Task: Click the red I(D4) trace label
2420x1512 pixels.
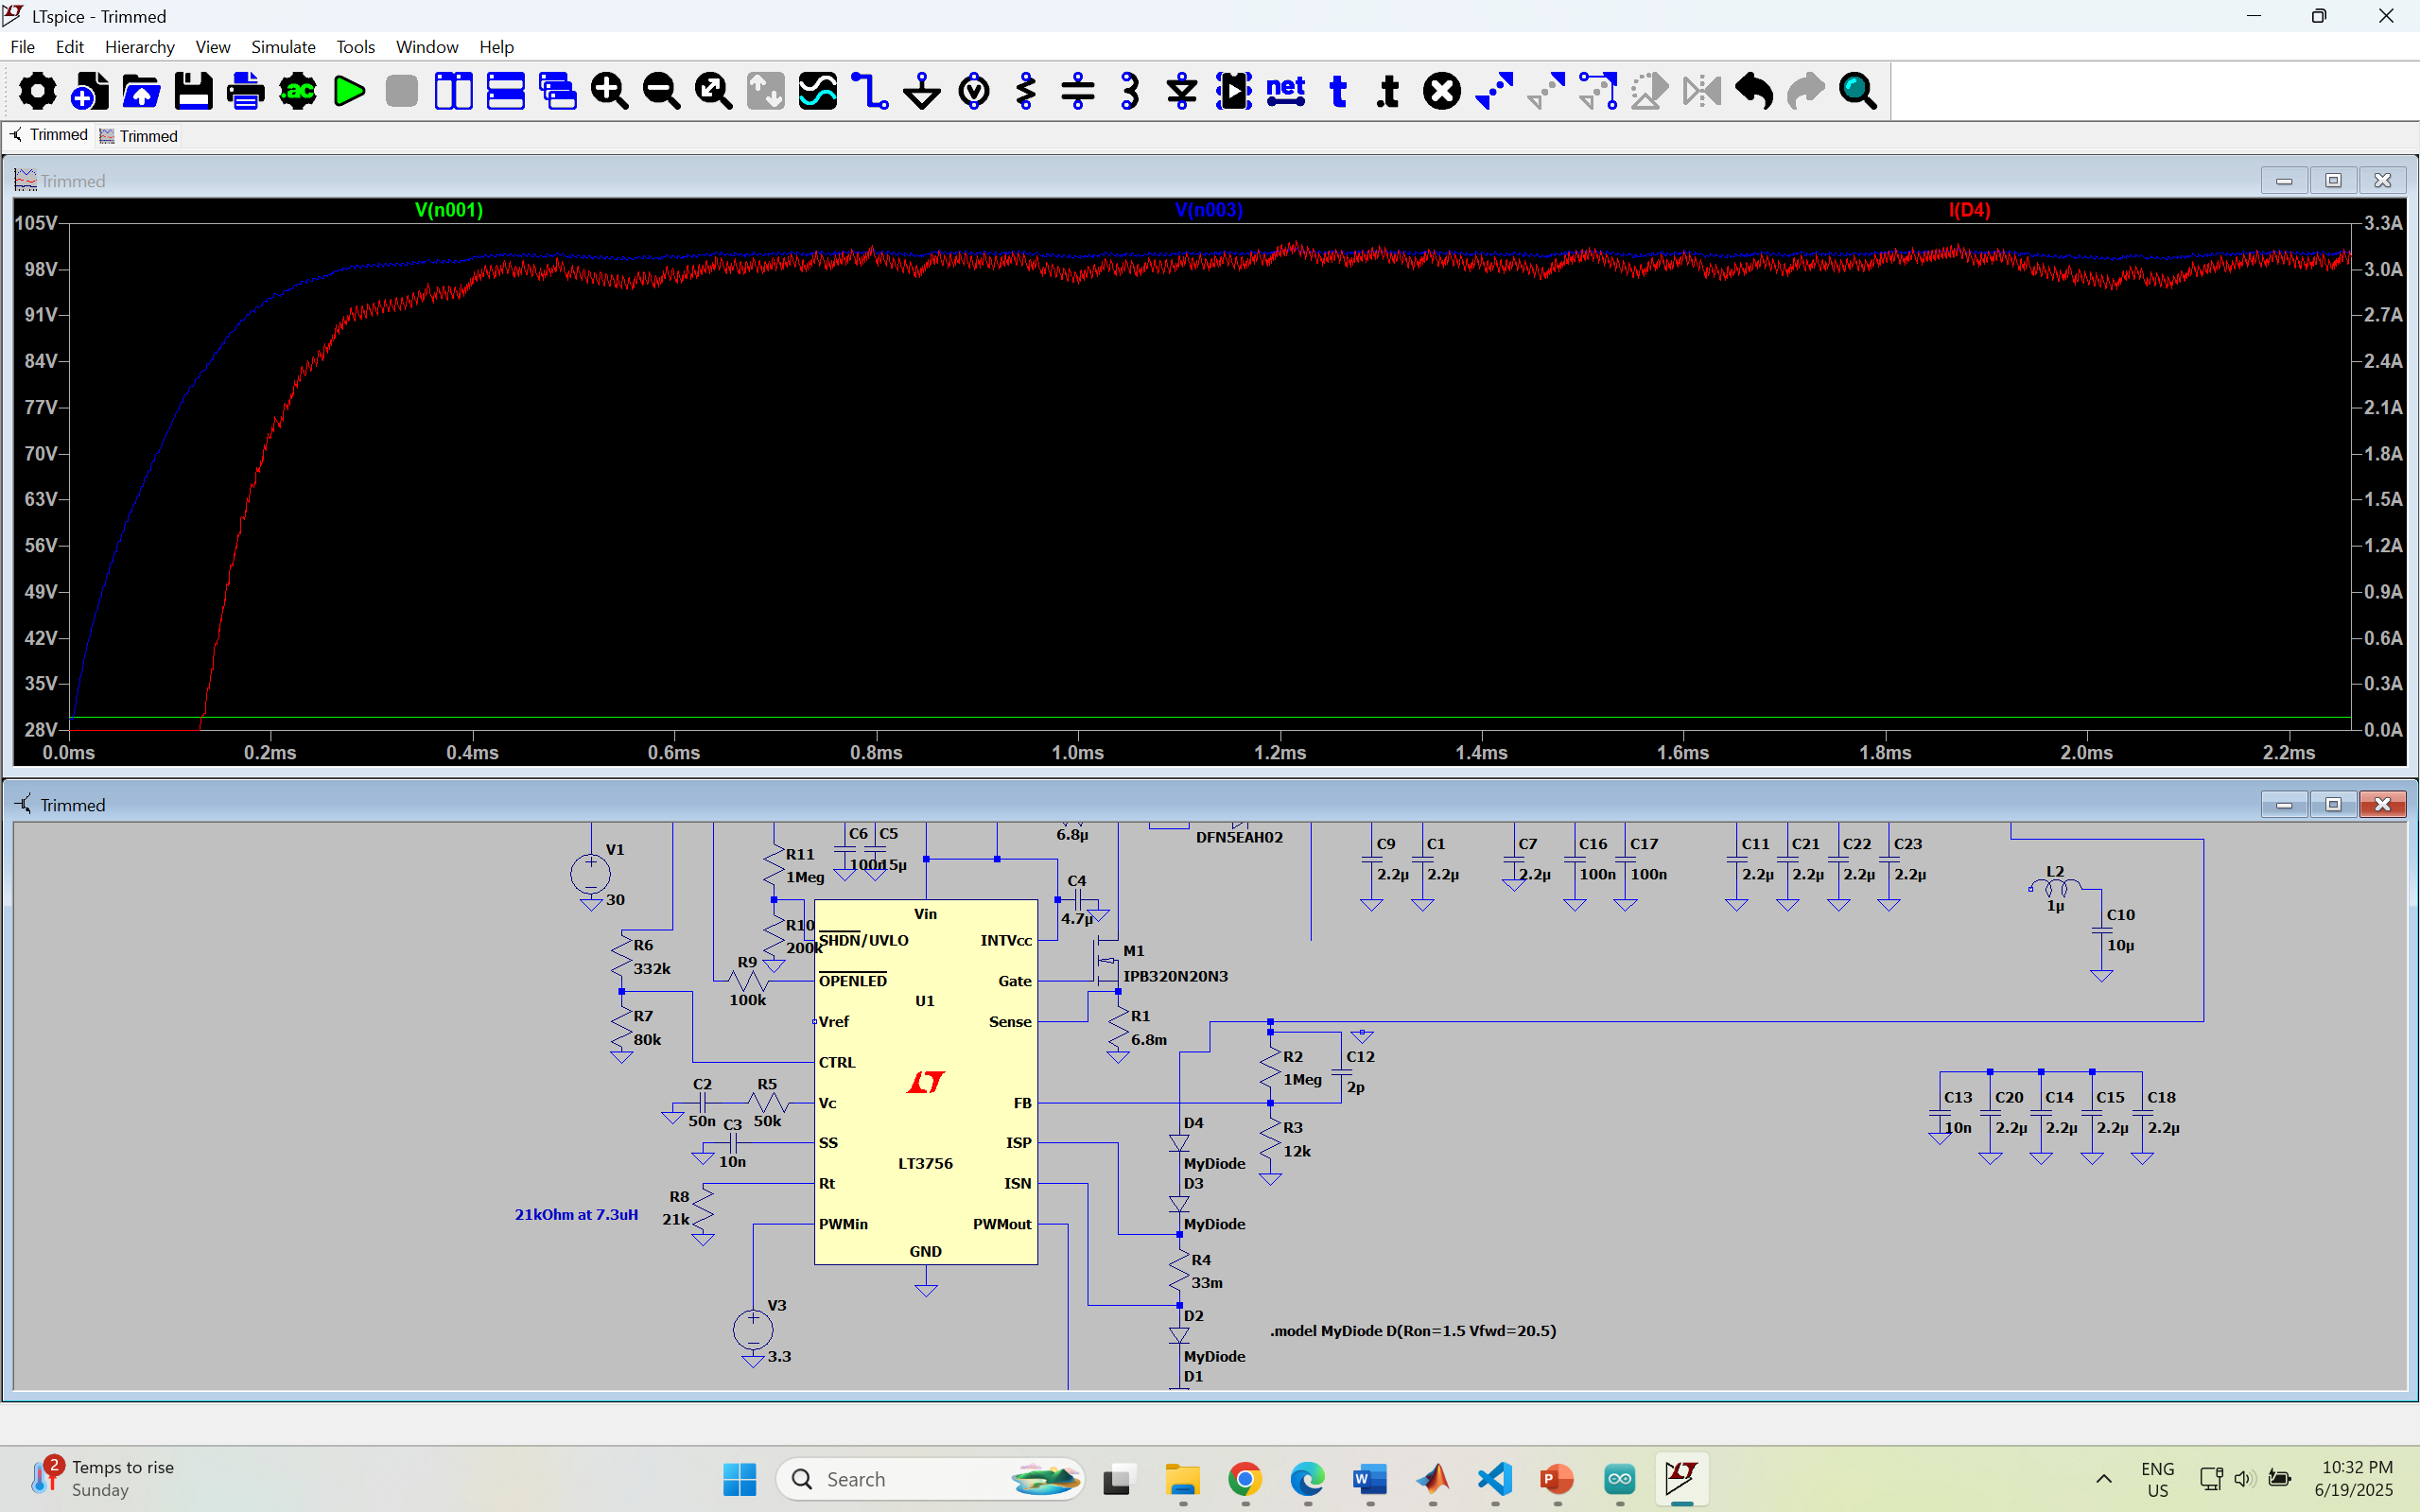Action: click(1969, 210)
